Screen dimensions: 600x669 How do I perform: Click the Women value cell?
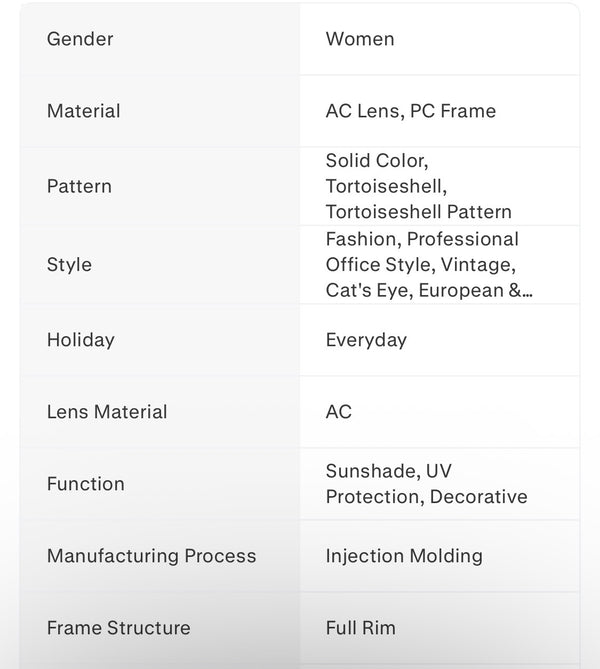[x=440, y=39]
